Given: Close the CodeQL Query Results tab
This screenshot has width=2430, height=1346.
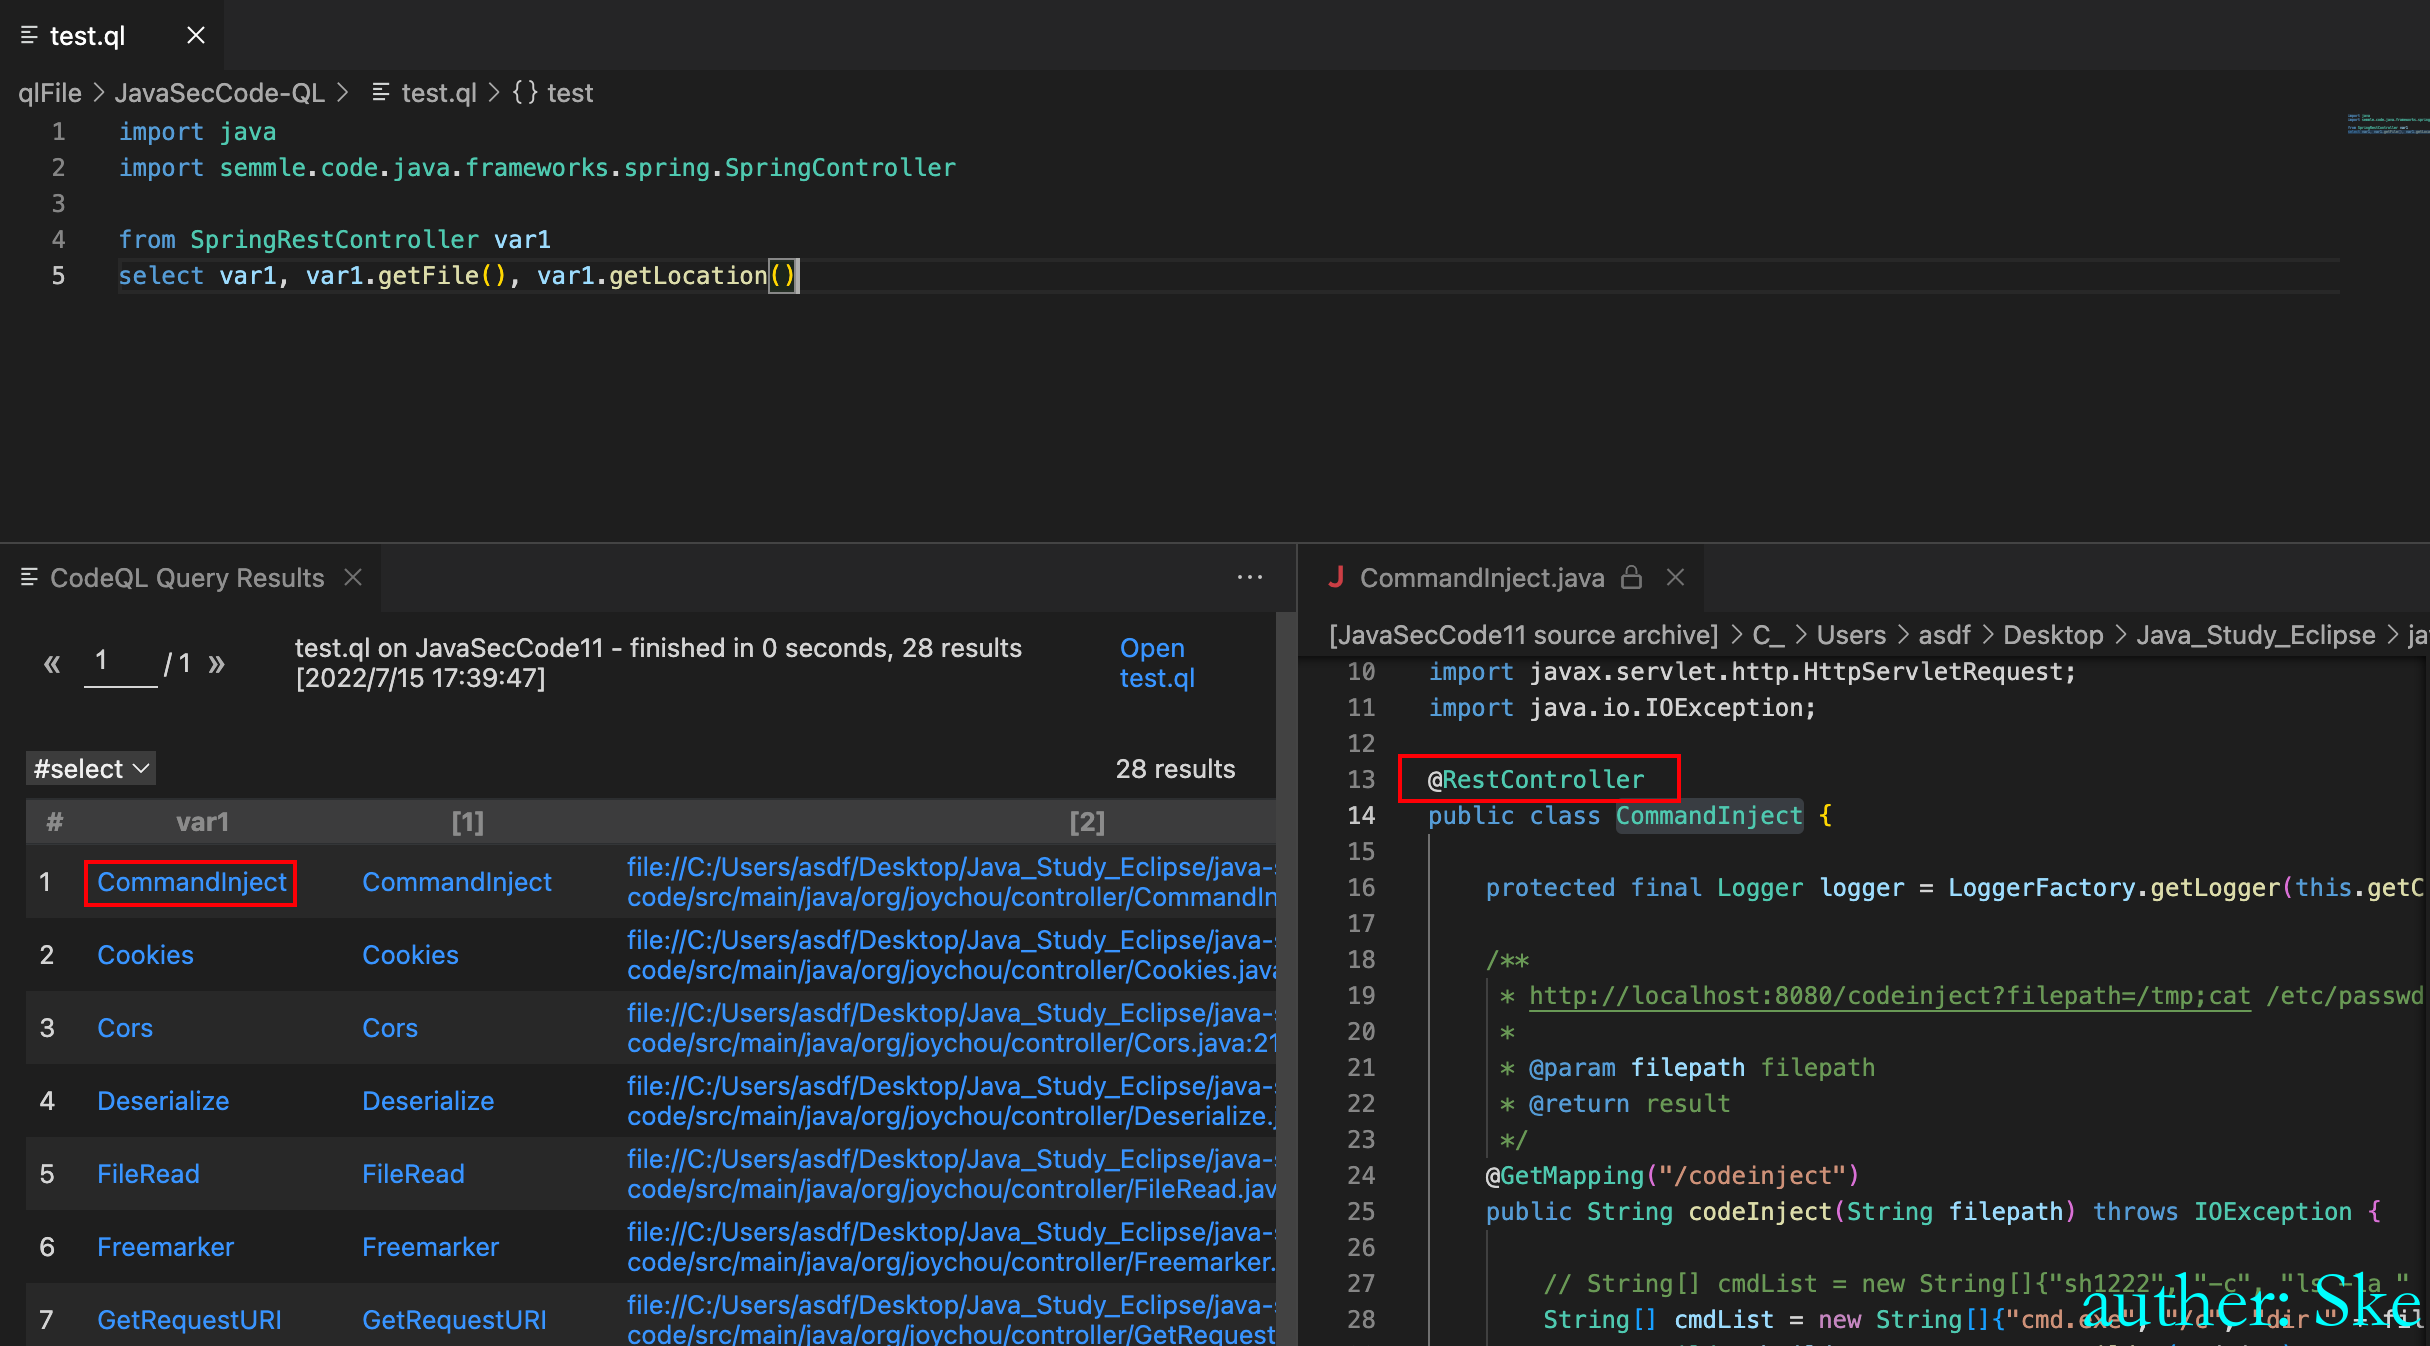Looking at the screenshot, I should click(353, 577).
